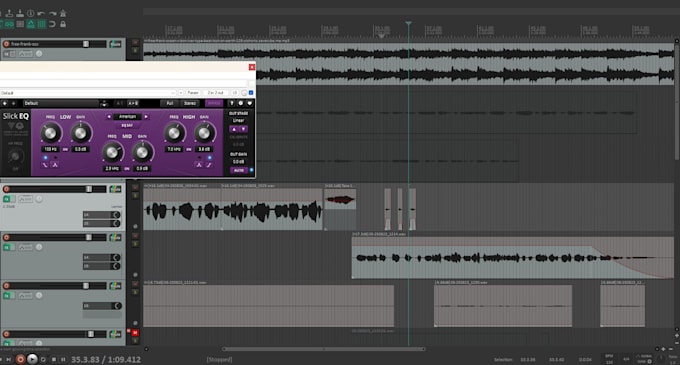Screen dimensions: 680x365
Task: Click the horizontal arrange scrollbar
Action: click(324, 349)
